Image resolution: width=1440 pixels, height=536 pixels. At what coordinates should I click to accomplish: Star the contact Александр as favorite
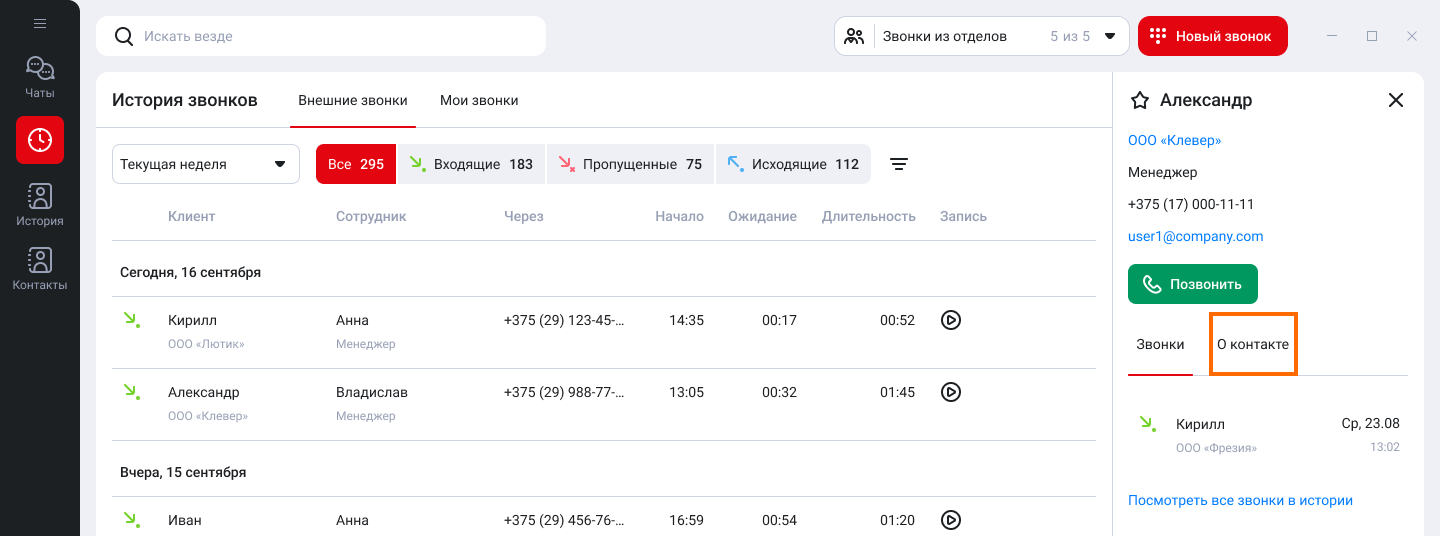[1139, 100]
